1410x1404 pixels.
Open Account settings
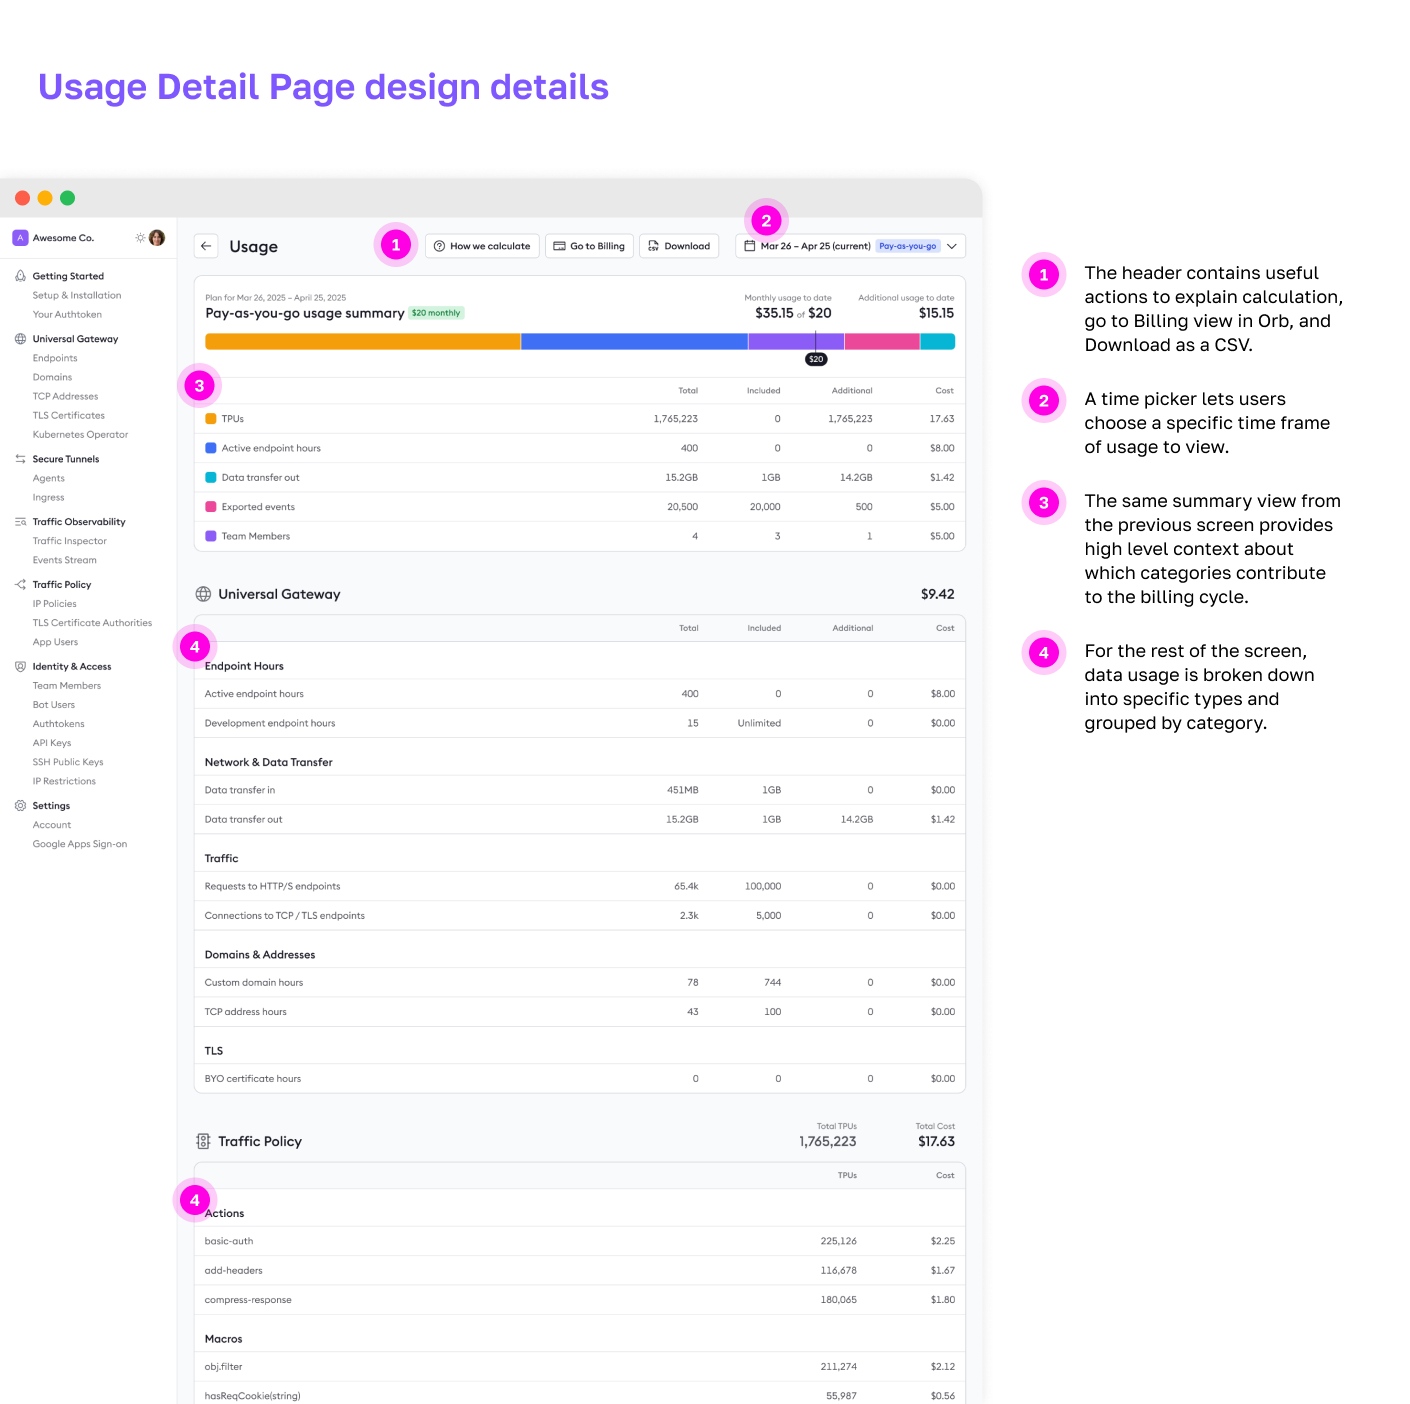52,825
